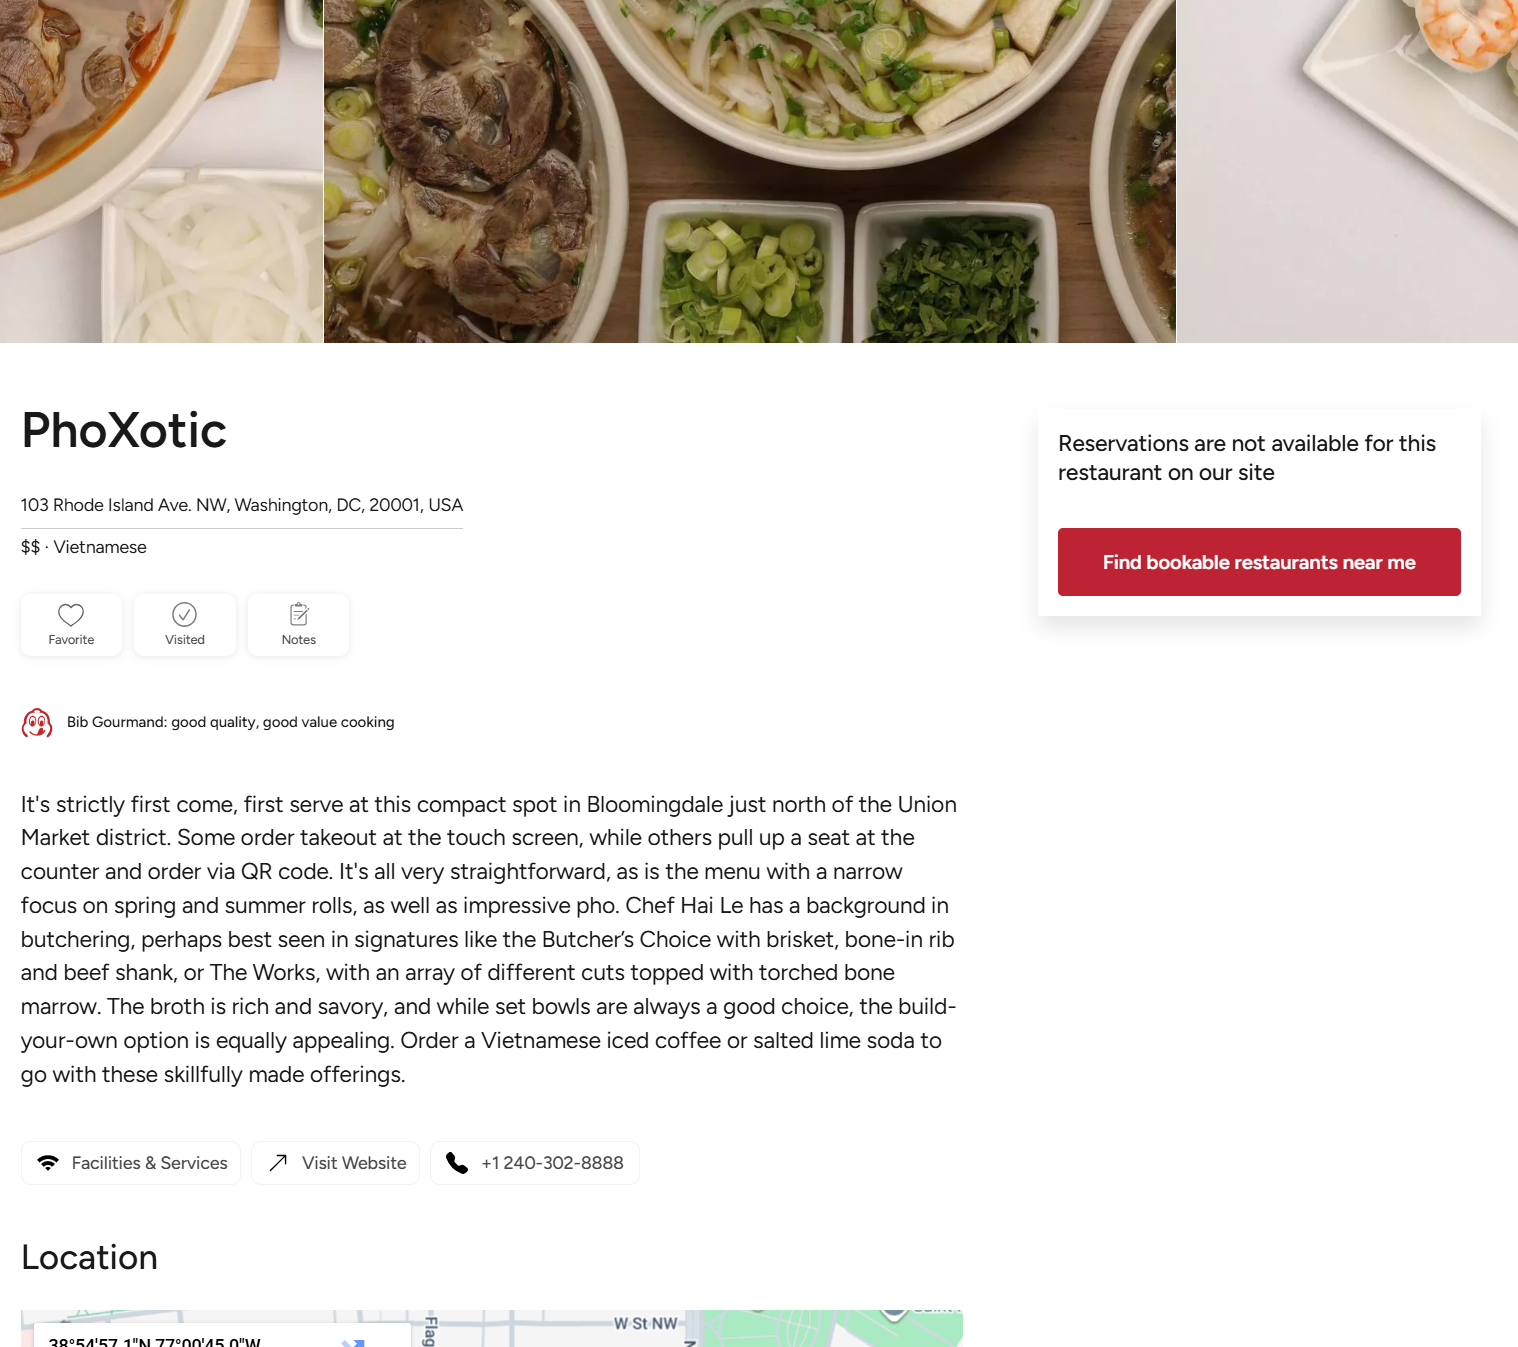Open the center pho bowl photo
The width and height of the screenshot is (1518, 1347).
749,171
